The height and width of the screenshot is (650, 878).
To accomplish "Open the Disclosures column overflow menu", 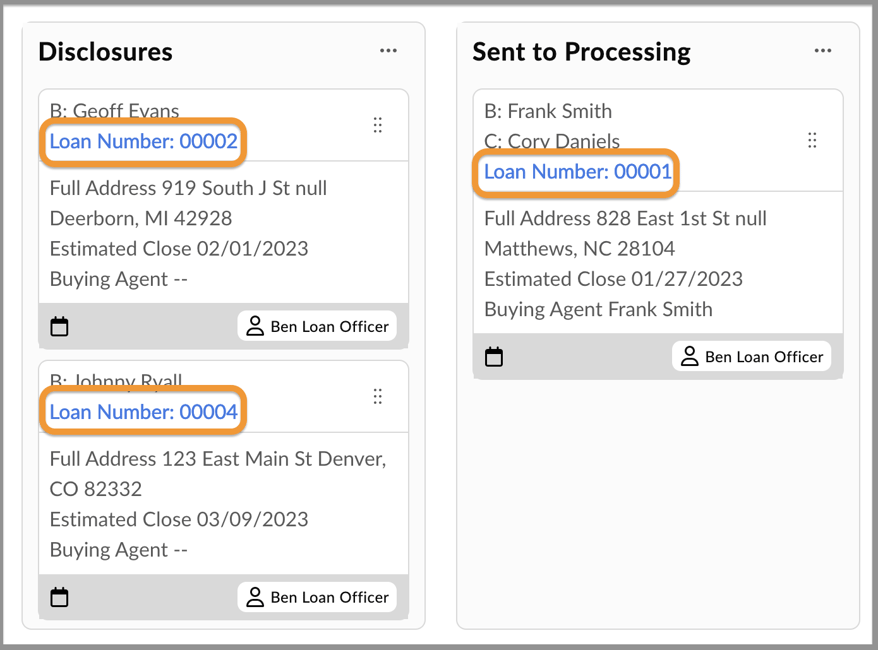I will (x=388, y=50).
